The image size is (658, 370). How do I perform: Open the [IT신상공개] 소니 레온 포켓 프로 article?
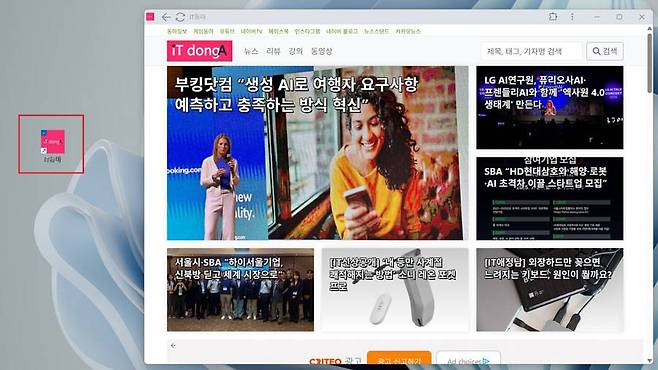click(395, 289)
